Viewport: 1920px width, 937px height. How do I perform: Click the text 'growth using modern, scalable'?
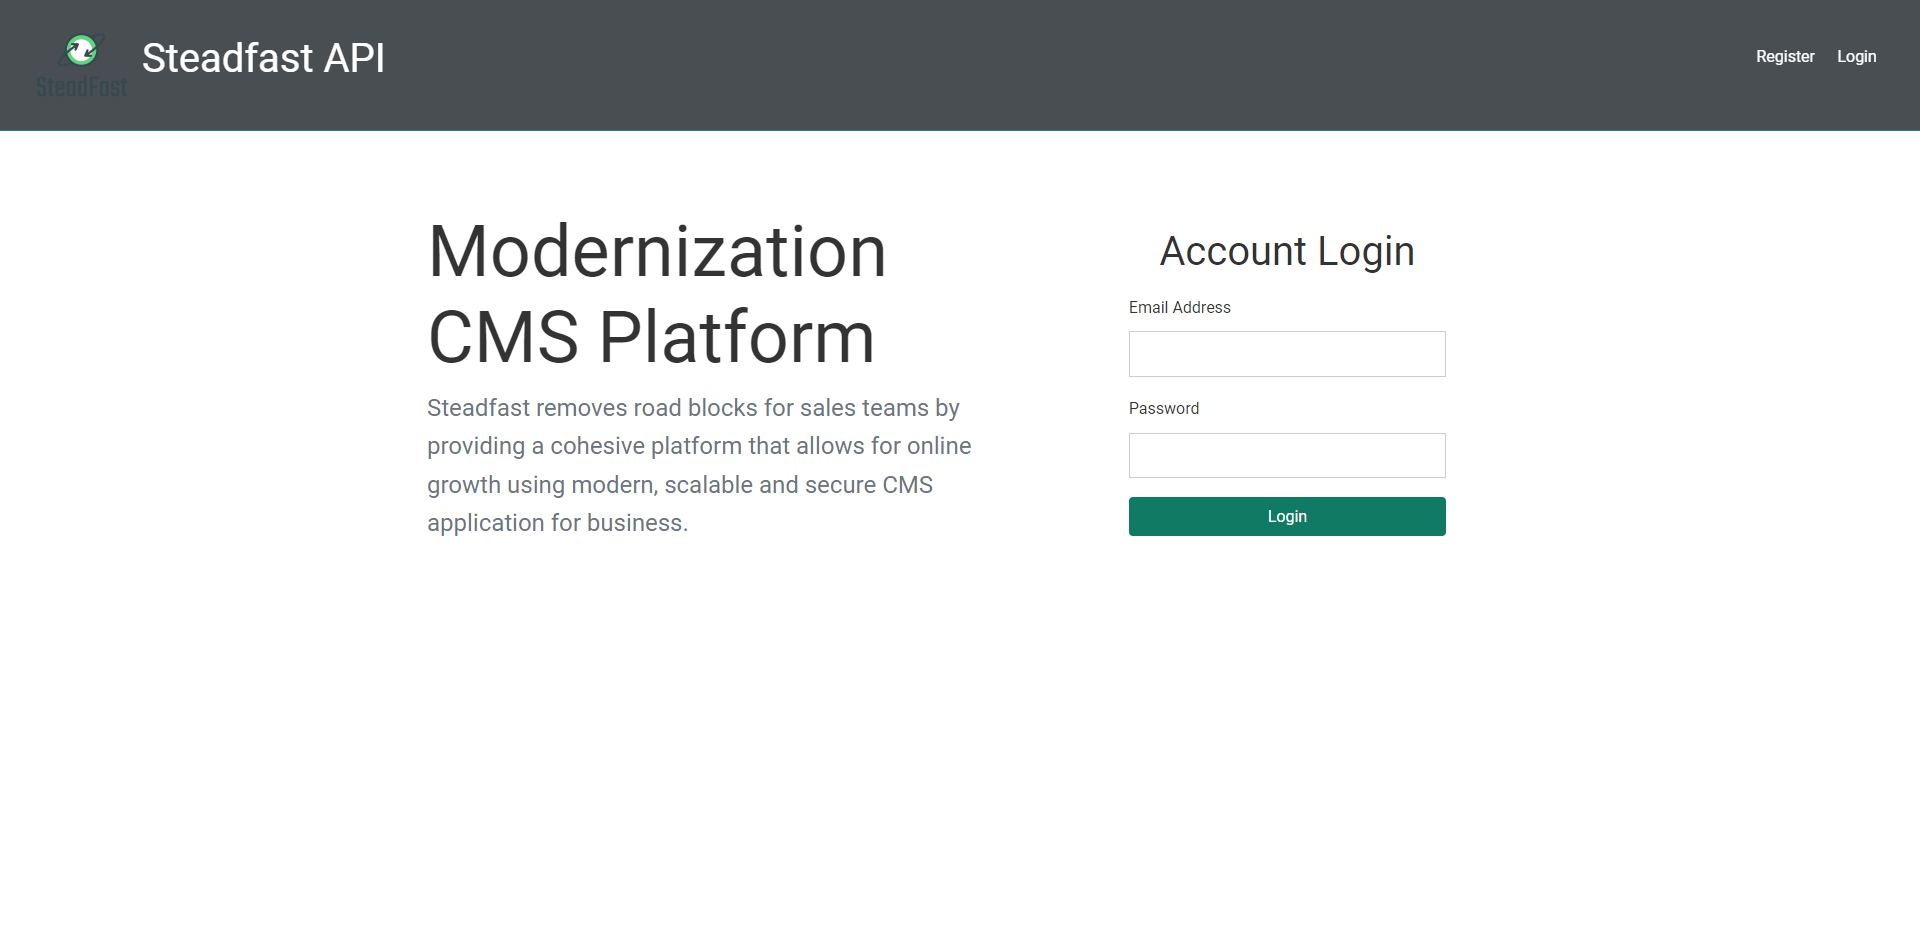point(590,485)
